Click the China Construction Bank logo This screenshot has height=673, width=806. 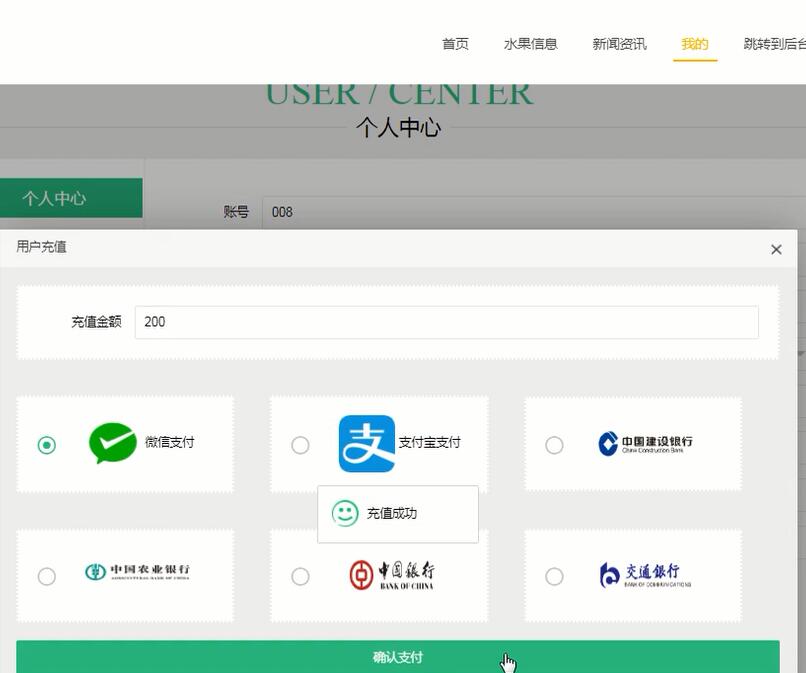point(645,444)
